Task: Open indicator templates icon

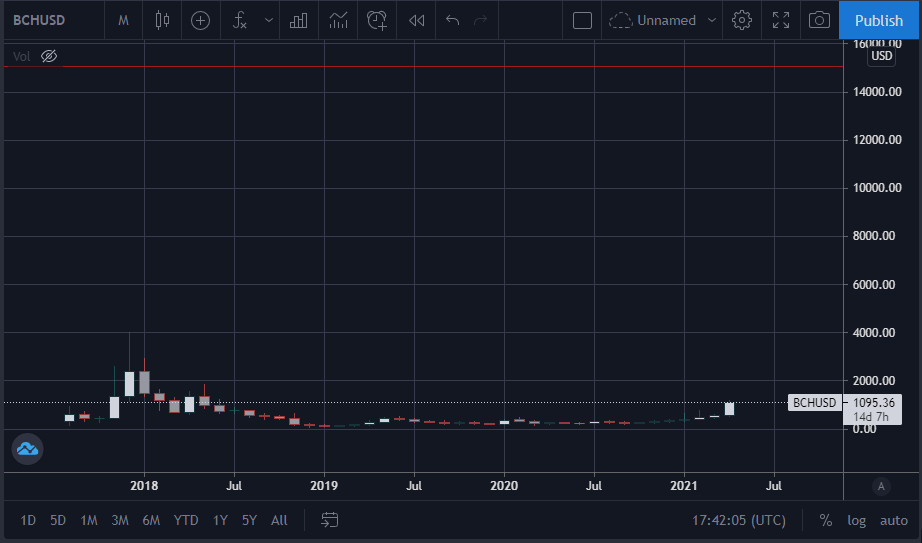Action: tap(338, 21)
